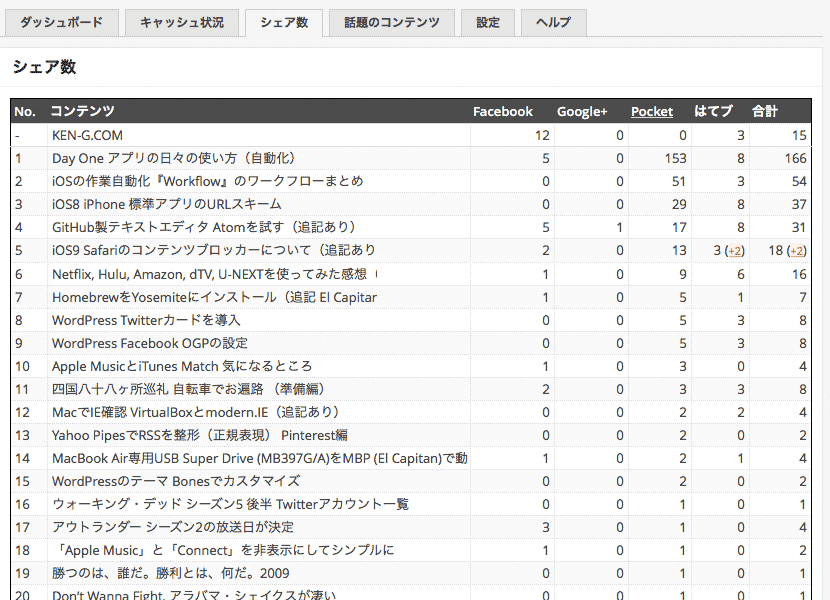Select the iOS9 Safariのコンテンツブロッカー entry

coord(214,250)
